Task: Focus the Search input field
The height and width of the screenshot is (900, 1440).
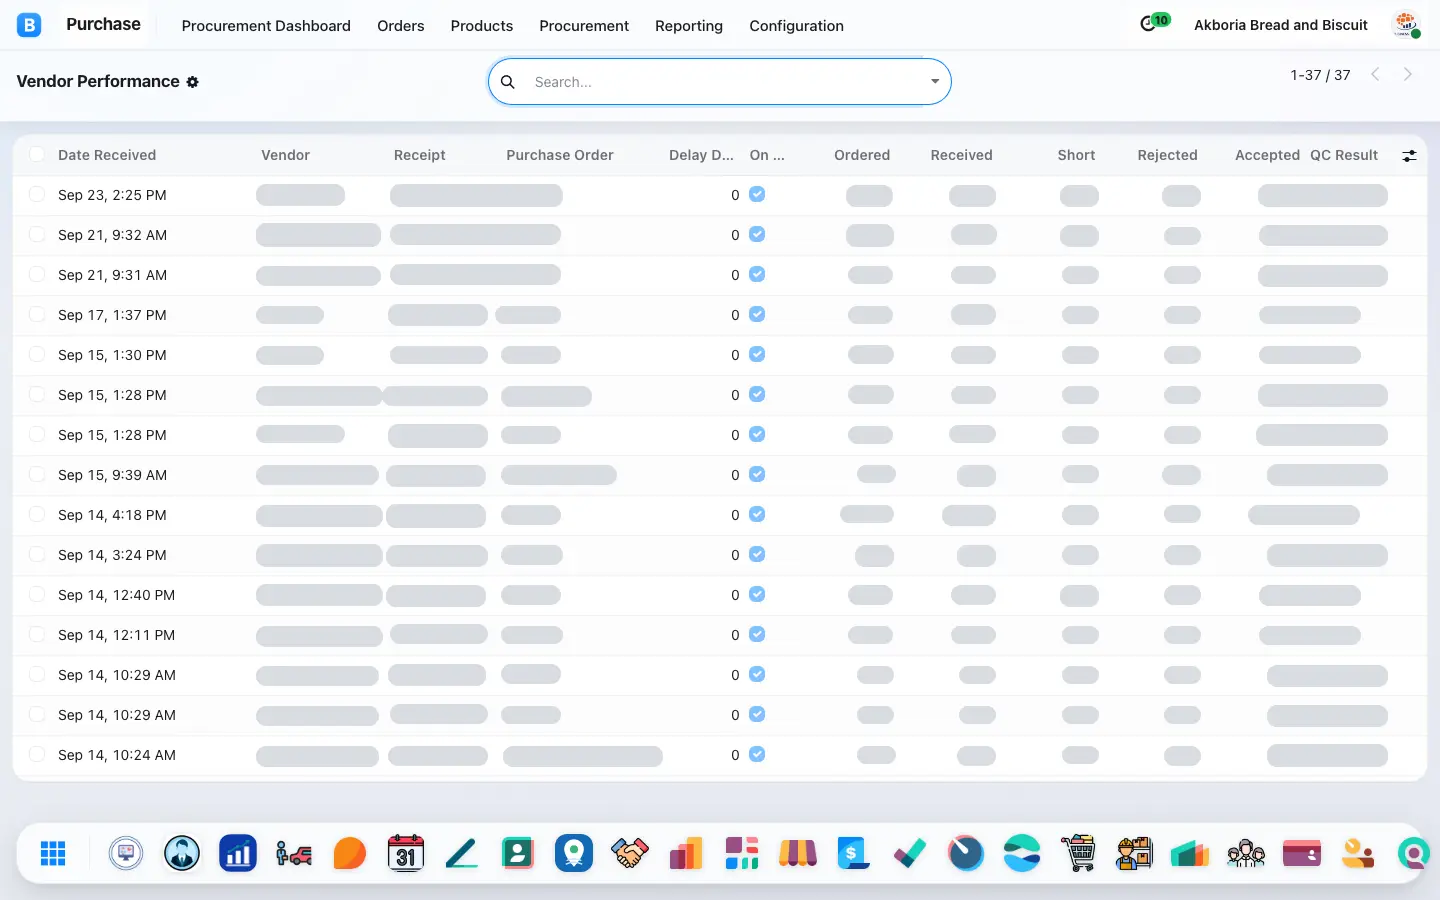Action: click(725, 82)
